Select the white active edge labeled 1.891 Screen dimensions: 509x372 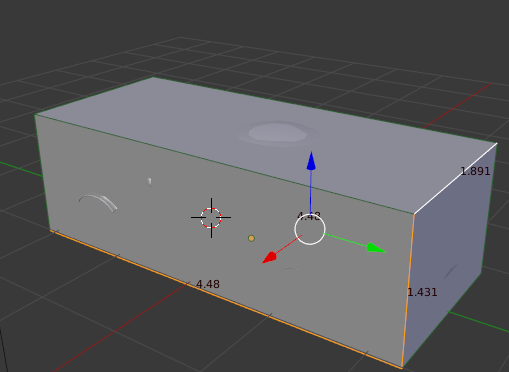click(455, 179)
